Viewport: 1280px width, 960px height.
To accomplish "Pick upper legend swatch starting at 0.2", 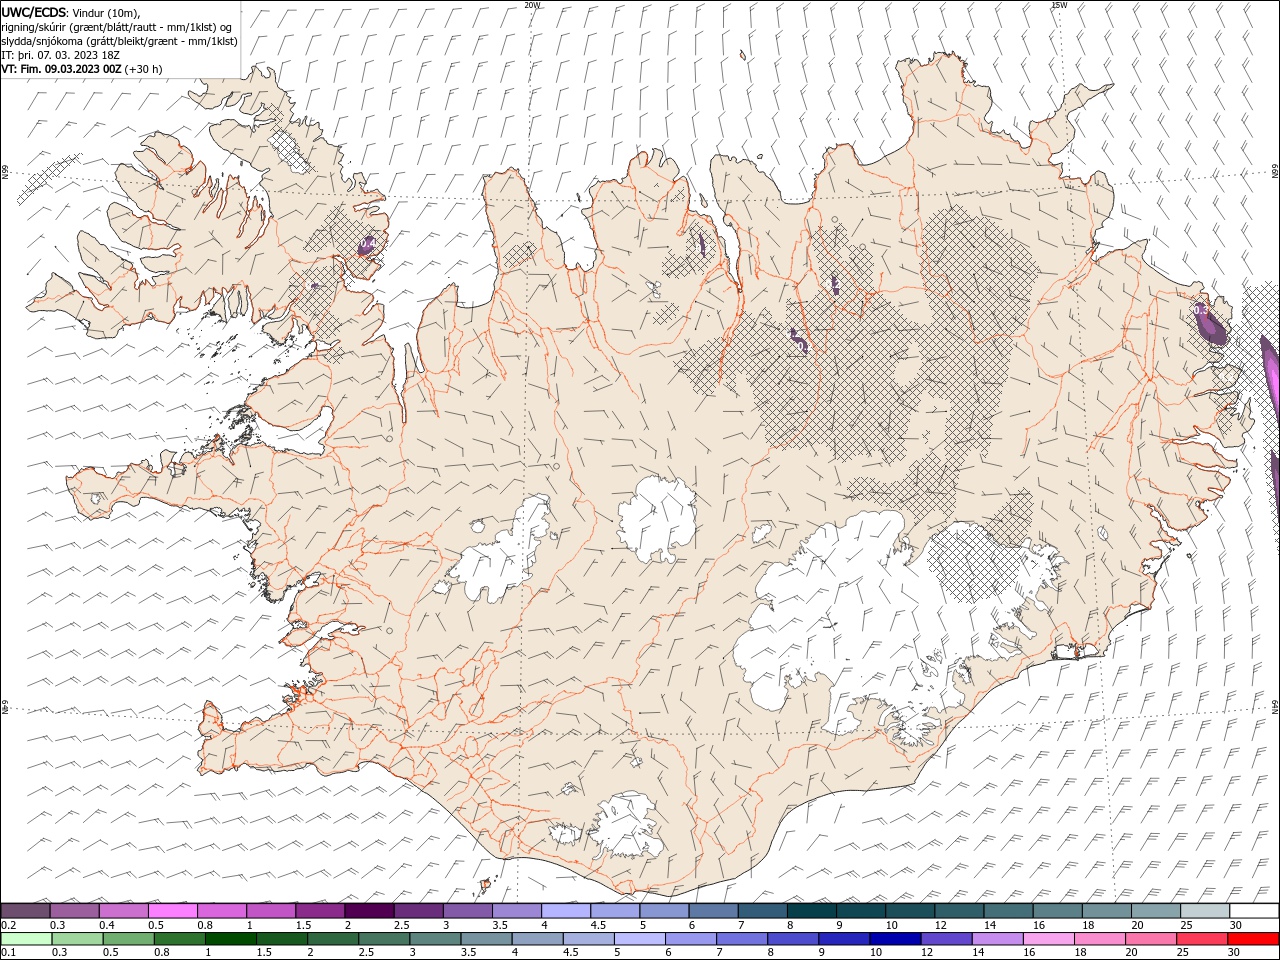I will [x=25, y=911].
